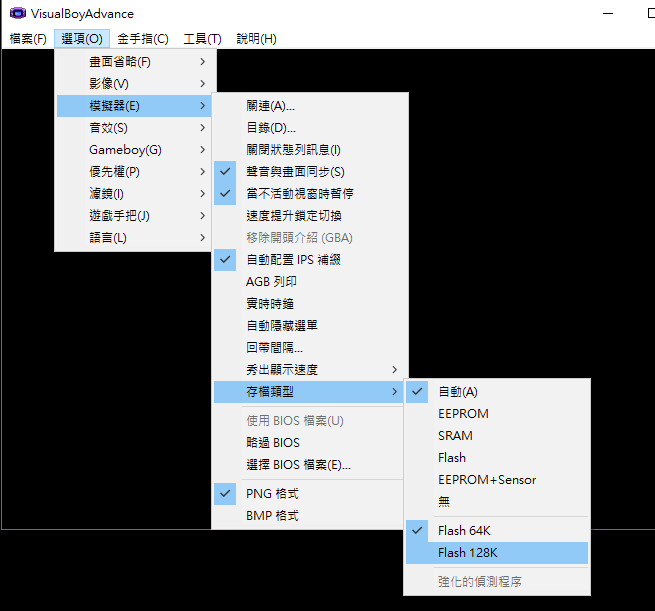Image resolution: width=655 pixels, height=611 pixels.
Task: Enable 實時時鐘 real-time clock
Action: tap(310, 304)
